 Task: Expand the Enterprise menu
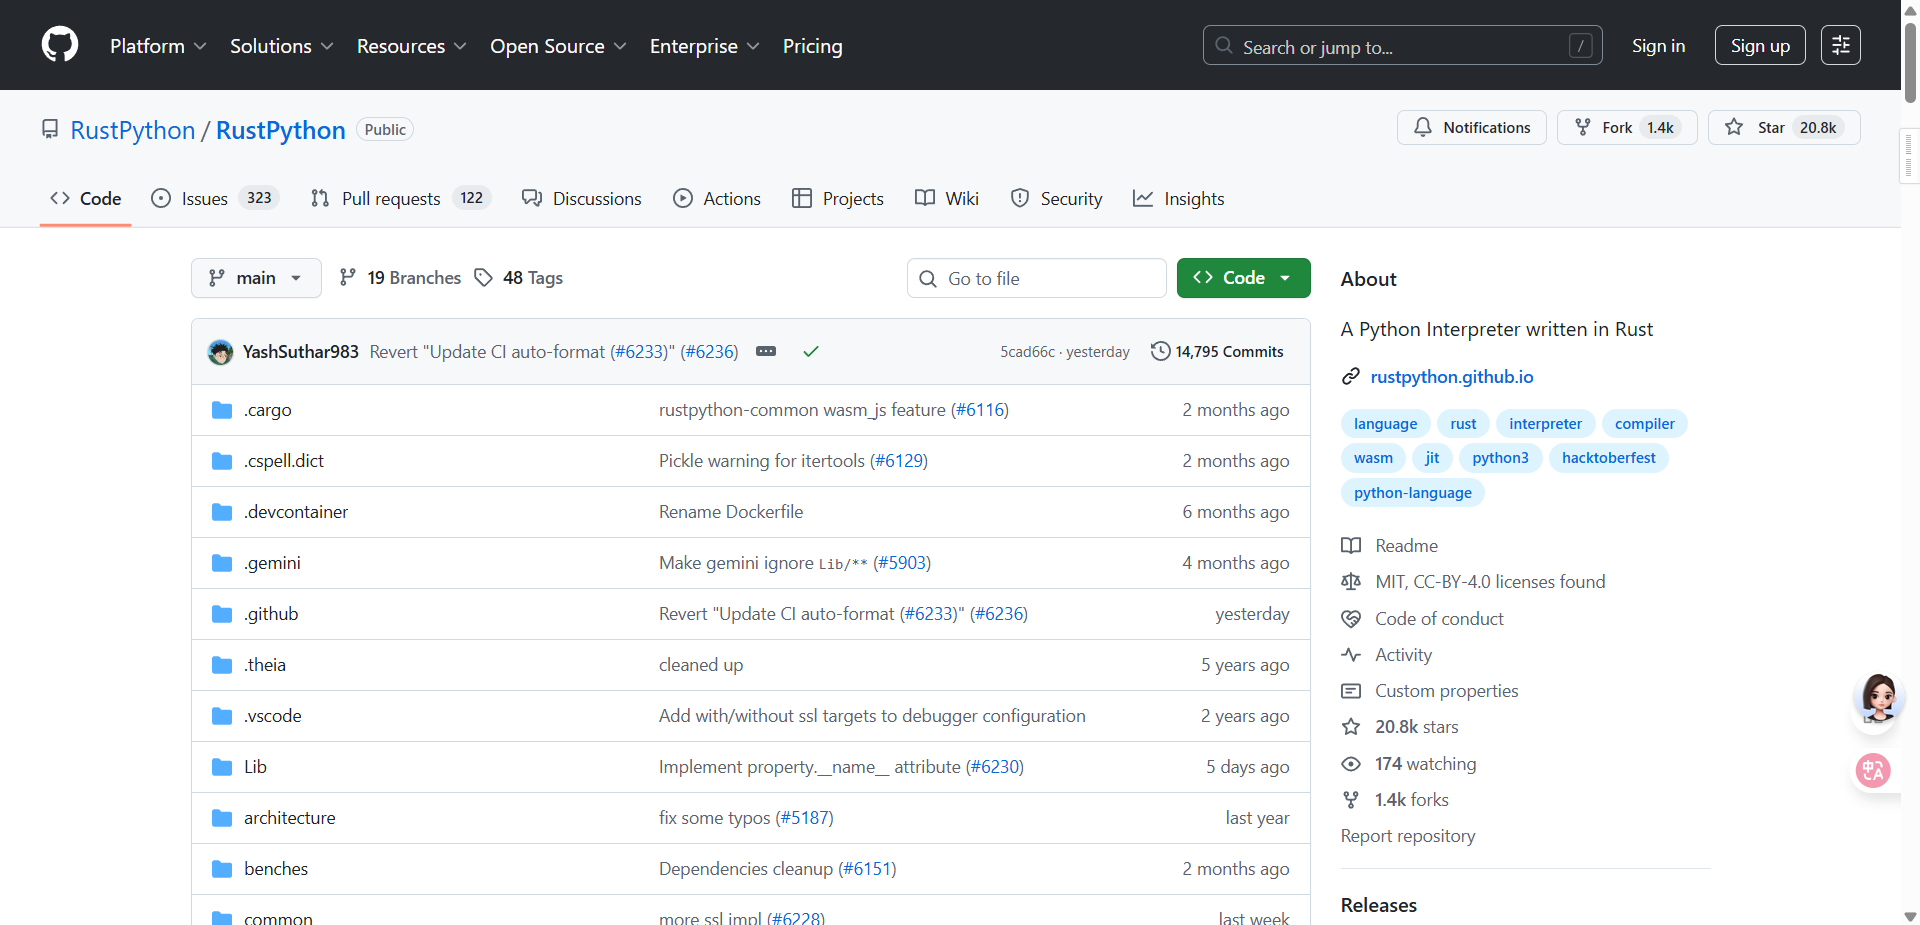[704, 46]
